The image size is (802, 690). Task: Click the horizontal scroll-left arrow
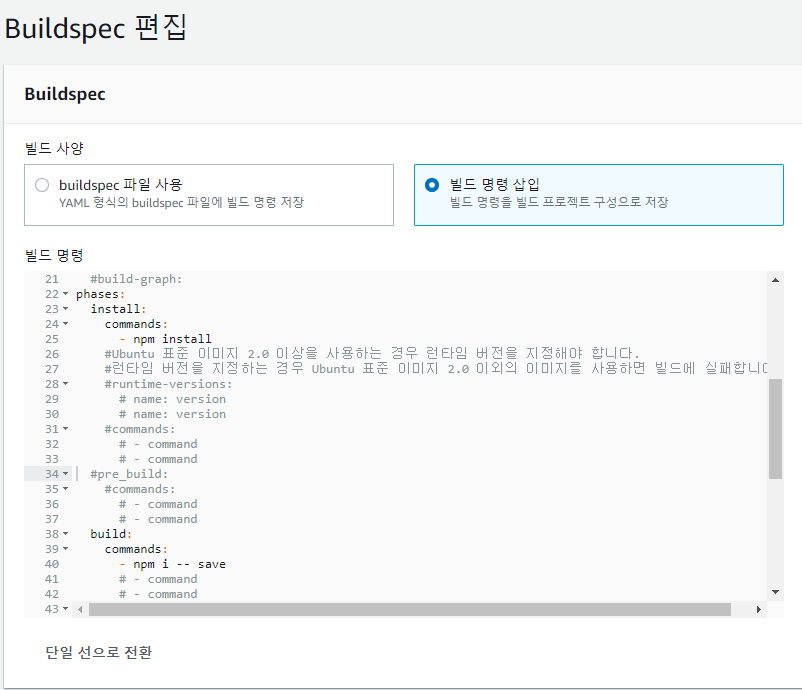(80, 609)
